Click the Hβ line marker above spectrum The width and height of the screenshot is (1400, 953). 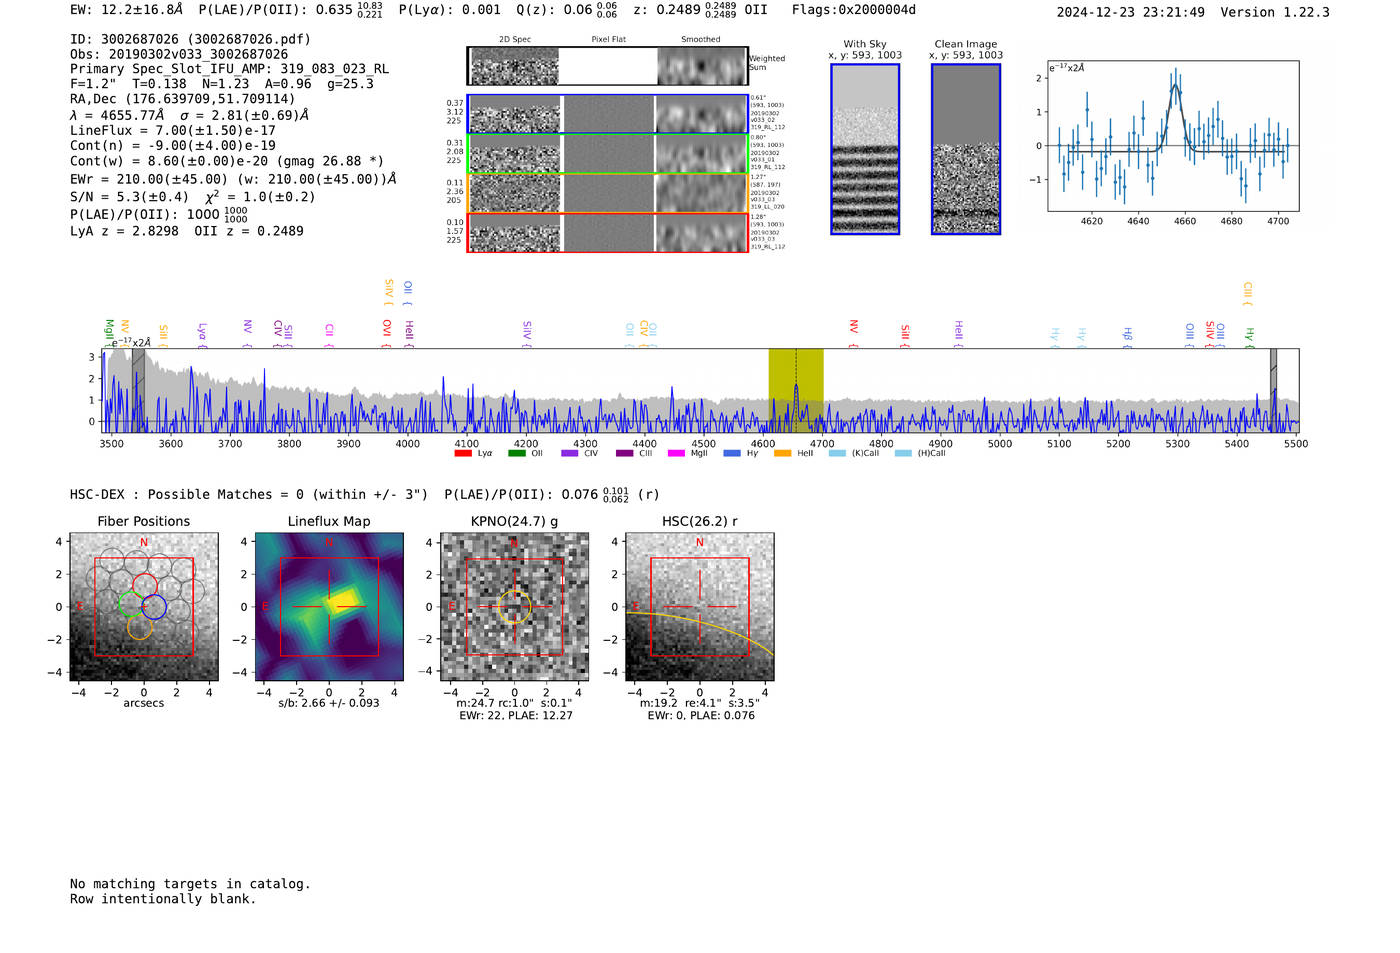coord(1128,335)
